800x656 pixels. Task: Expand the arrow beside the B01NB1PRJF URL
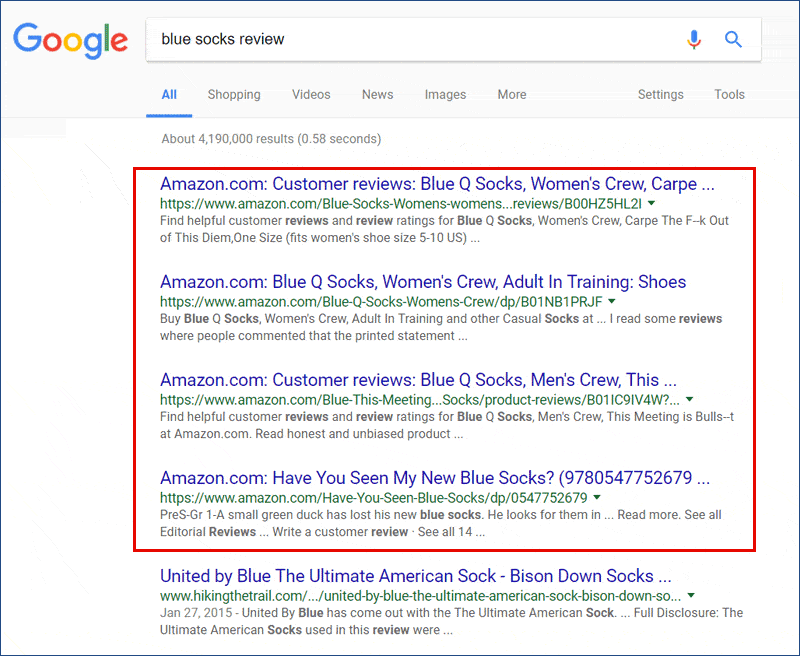point(612,301)
